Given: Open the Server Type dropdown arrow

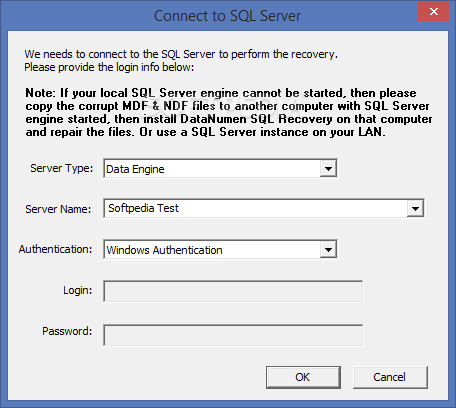Looking at the screenshot, I should coord(328,169).
